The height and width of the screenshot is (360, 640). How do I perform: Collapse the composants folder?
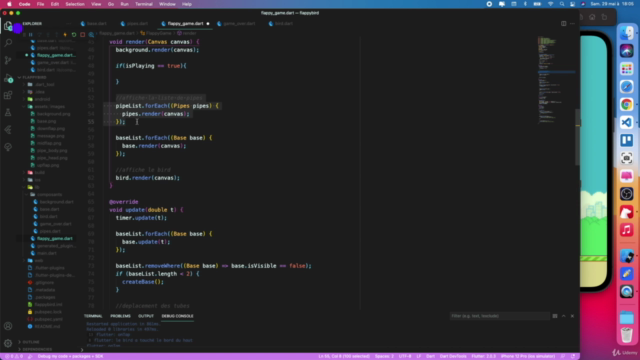click(x=49, y=195)
